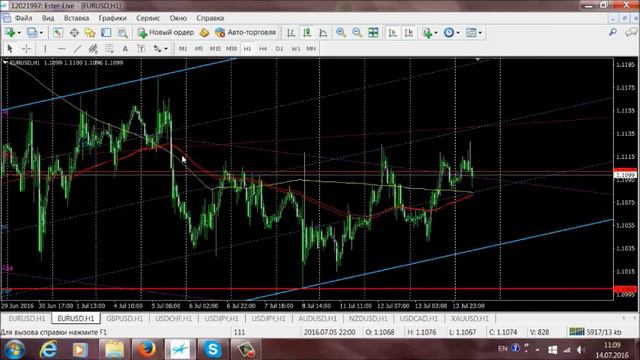
Task: Select the Trendline drawing tool
Action: (x=77, y=49)
